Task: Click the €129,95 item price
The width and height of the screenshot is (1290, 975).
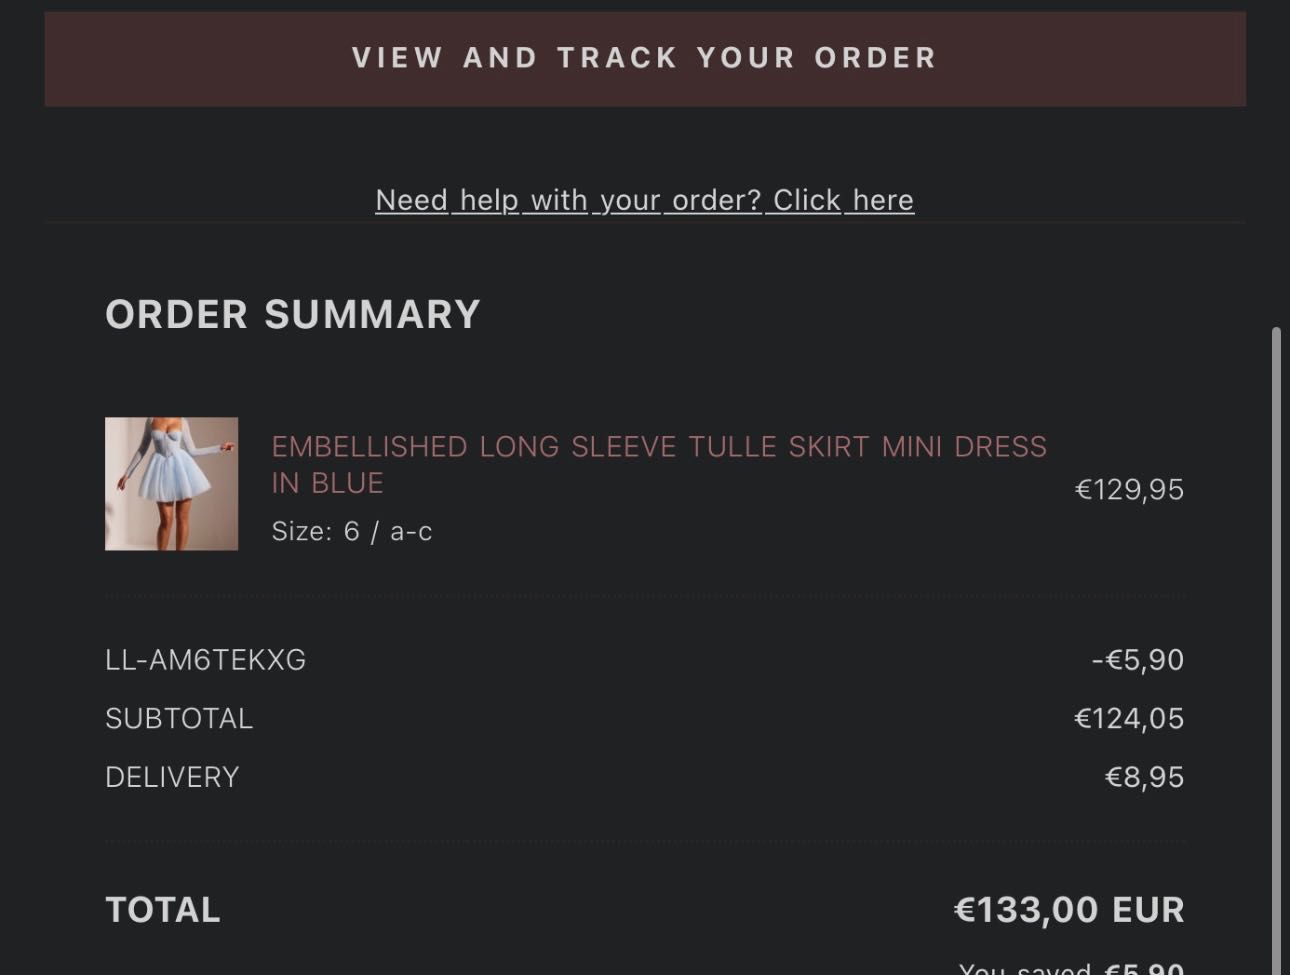Action: click(x=1129, y=489)
